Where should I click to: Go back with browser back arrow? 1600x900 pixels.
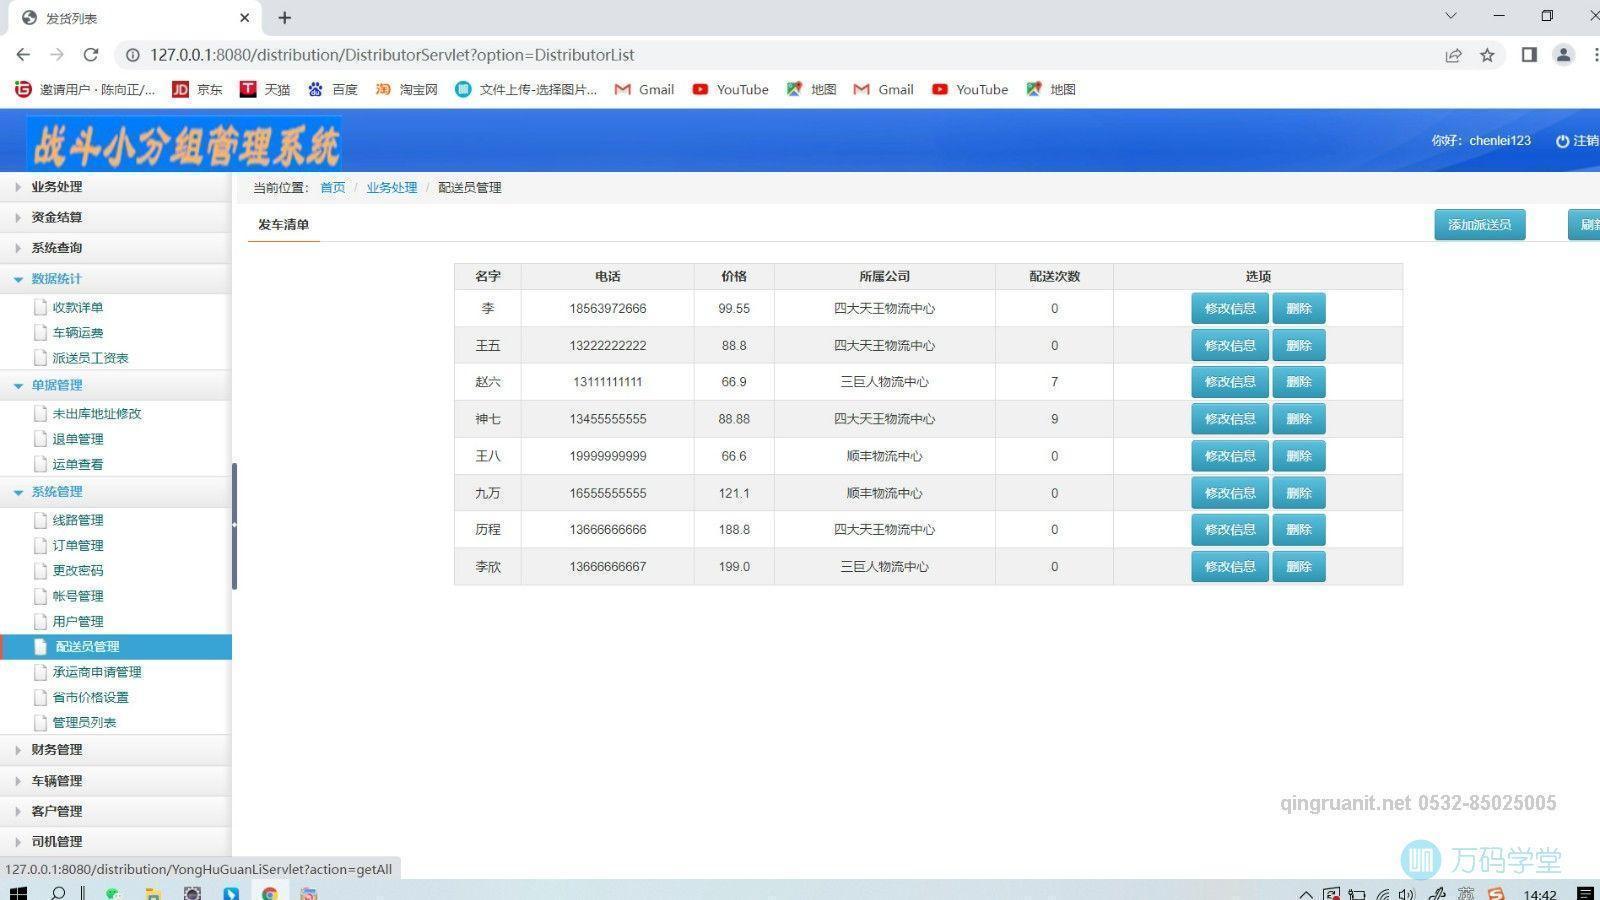coord(23,55)
